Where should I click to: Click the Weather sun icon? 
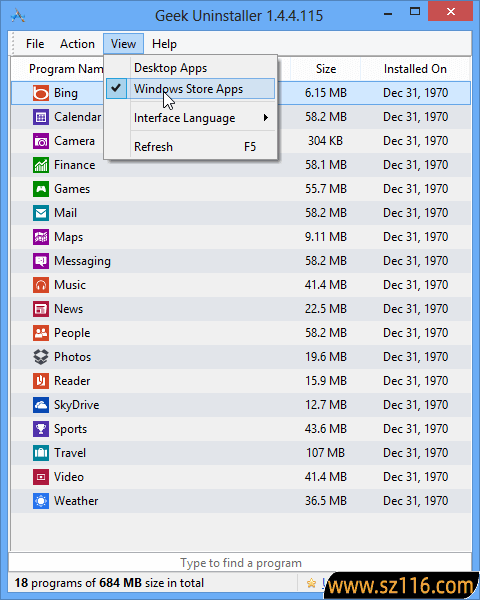[41, 501]
